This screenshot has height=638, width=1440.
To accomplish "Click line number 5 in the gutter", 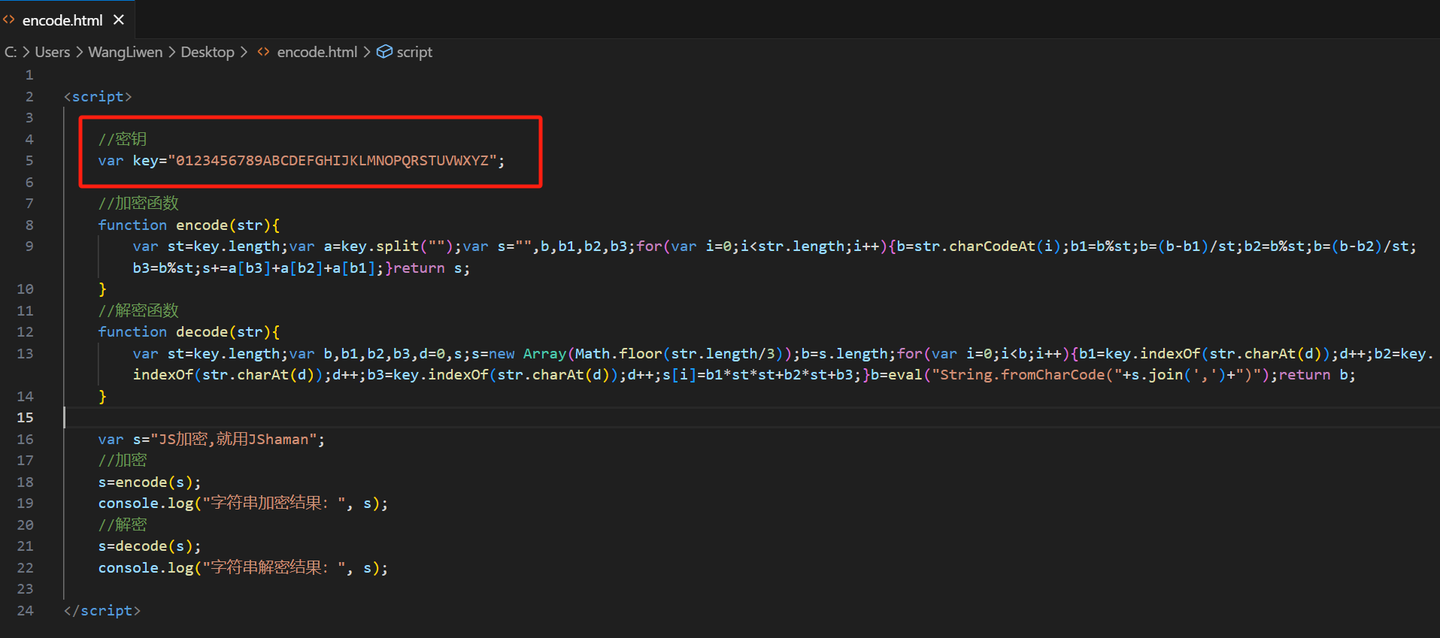I will coord(30,161).
